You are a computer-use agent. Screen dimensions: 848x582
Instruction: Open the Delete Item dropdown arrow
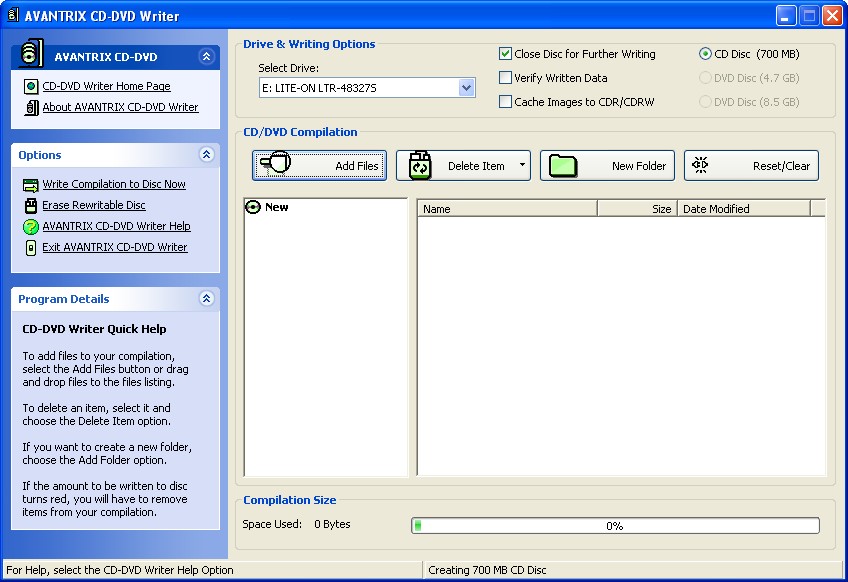tap(522, 164)
